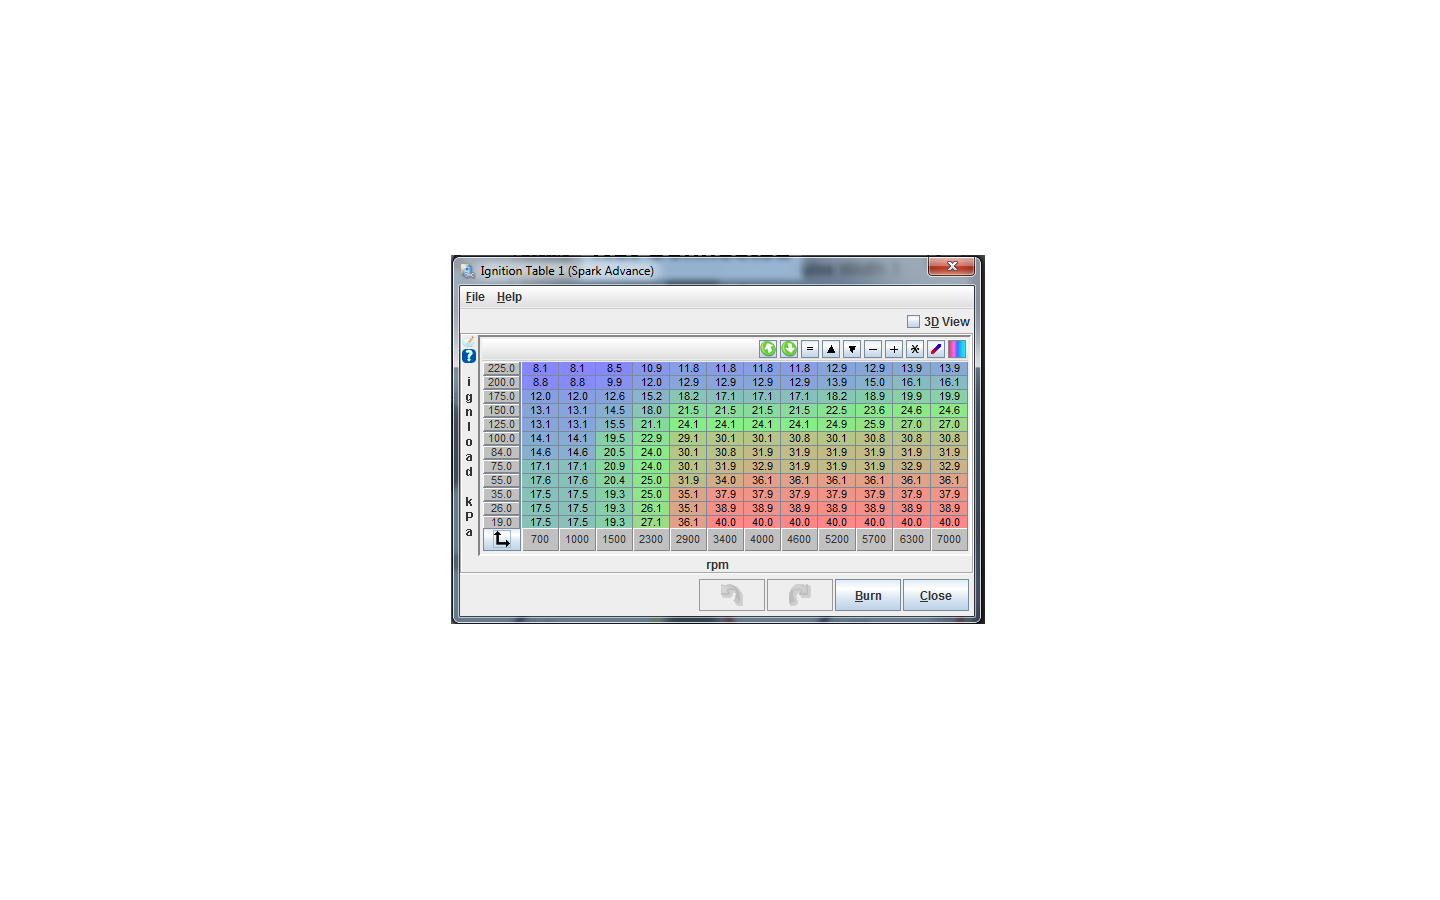Select the interpolate pencil tool
This screenshot has height=900, width=1440.
[935, 349]
